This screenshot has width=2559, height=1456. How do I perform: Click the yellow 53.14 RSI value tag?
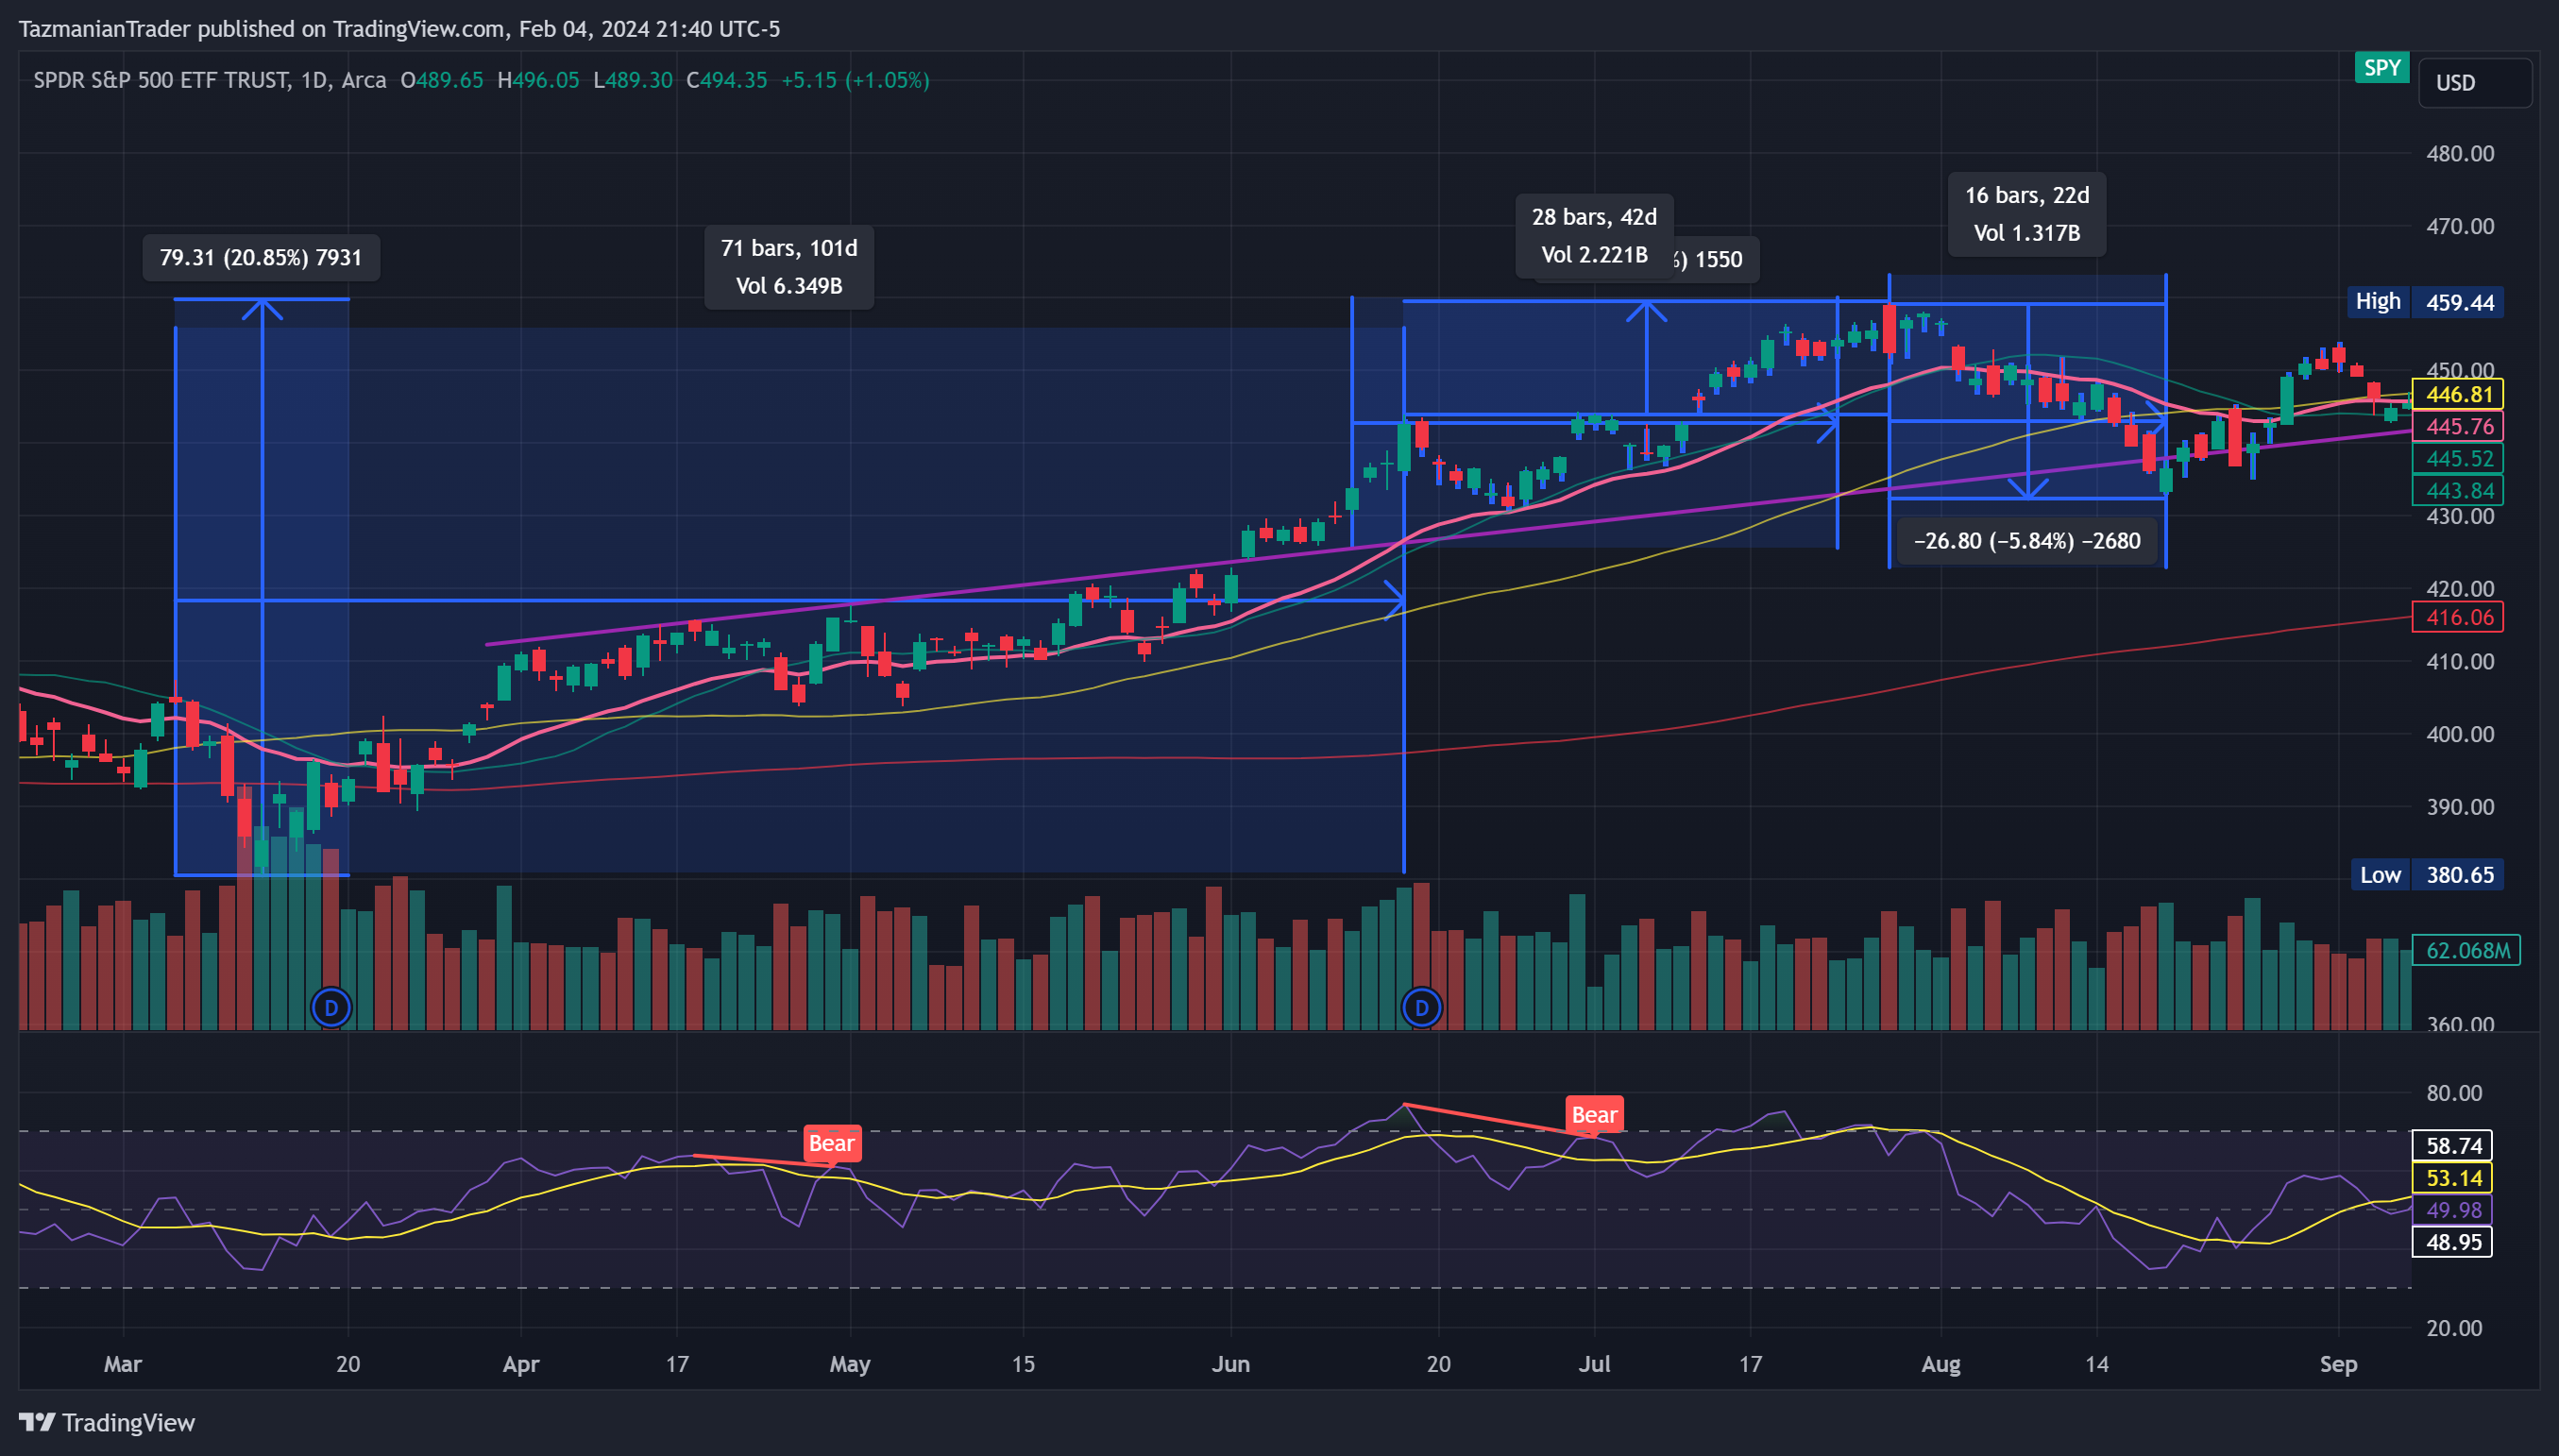(2452, 1178)
